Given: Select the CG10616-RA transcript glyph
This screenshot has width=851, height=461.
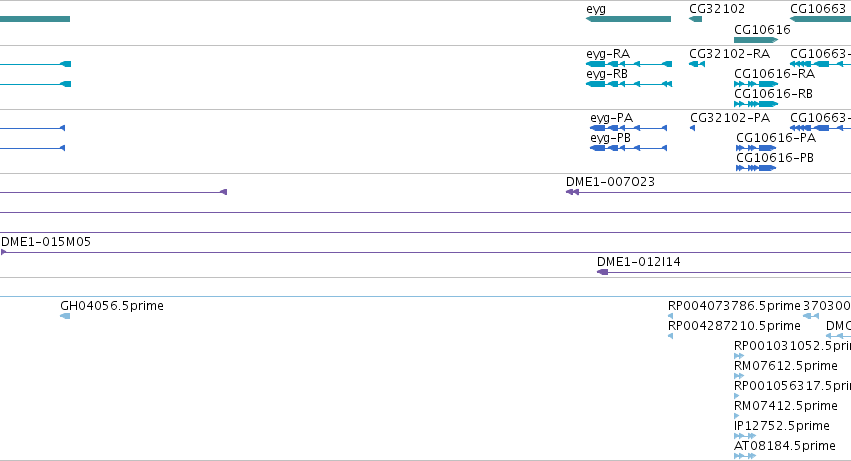Looking at the screenshot, I should (x=756, y=84).
